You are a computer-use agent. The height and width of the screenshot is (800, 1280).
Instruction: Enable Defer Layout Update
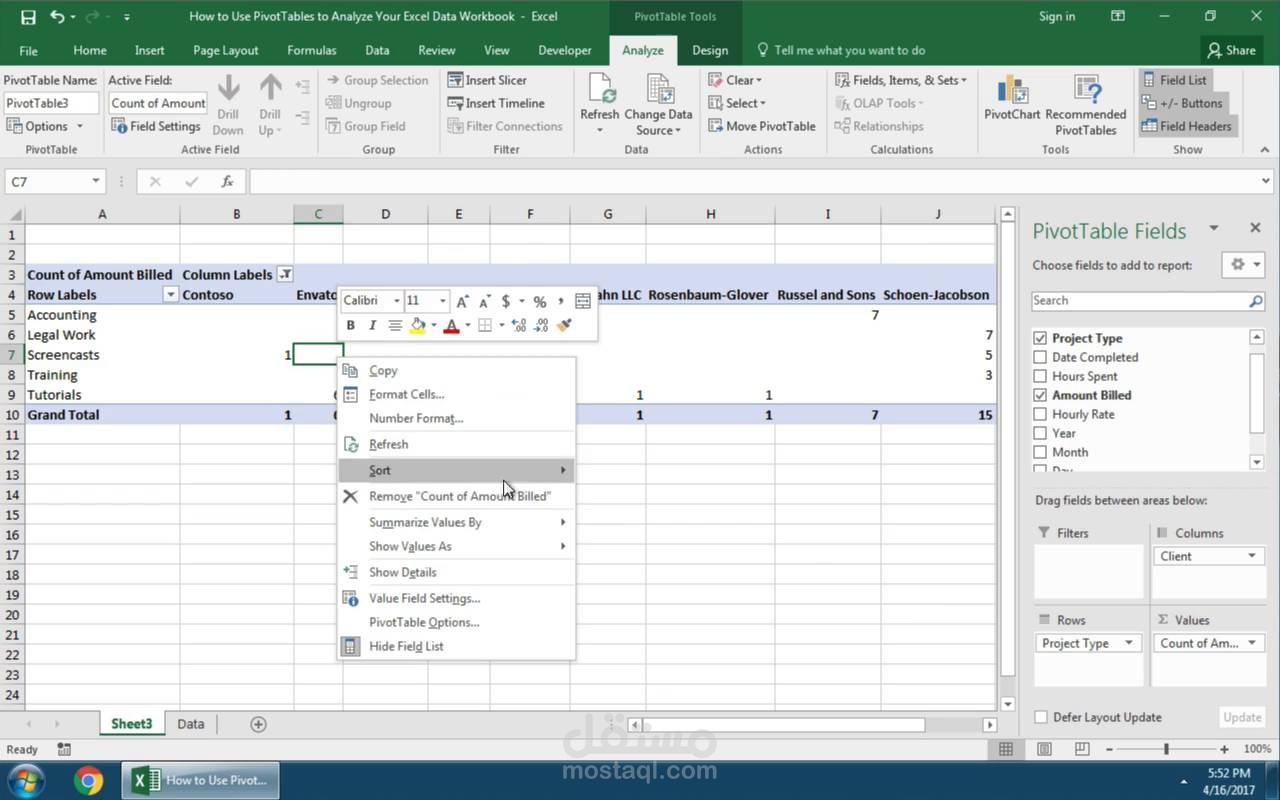click(1041, 717)
